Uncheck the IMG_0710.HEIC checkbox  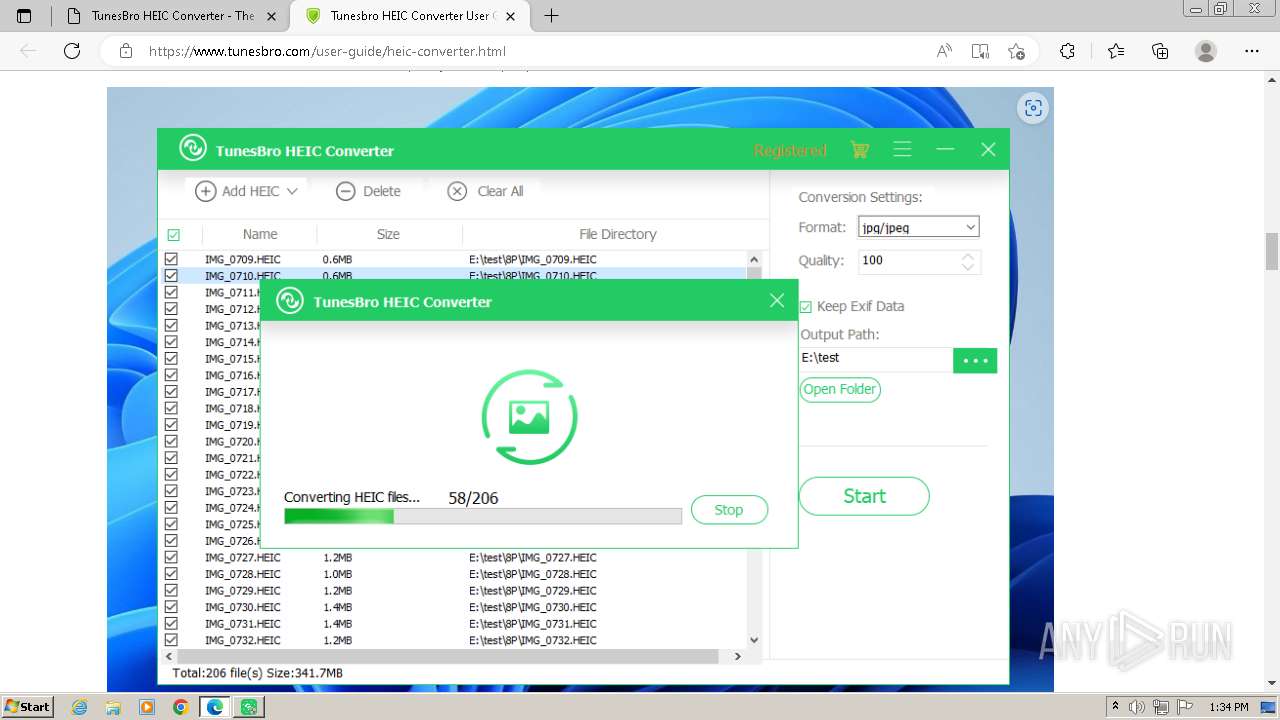click(171, 276)
